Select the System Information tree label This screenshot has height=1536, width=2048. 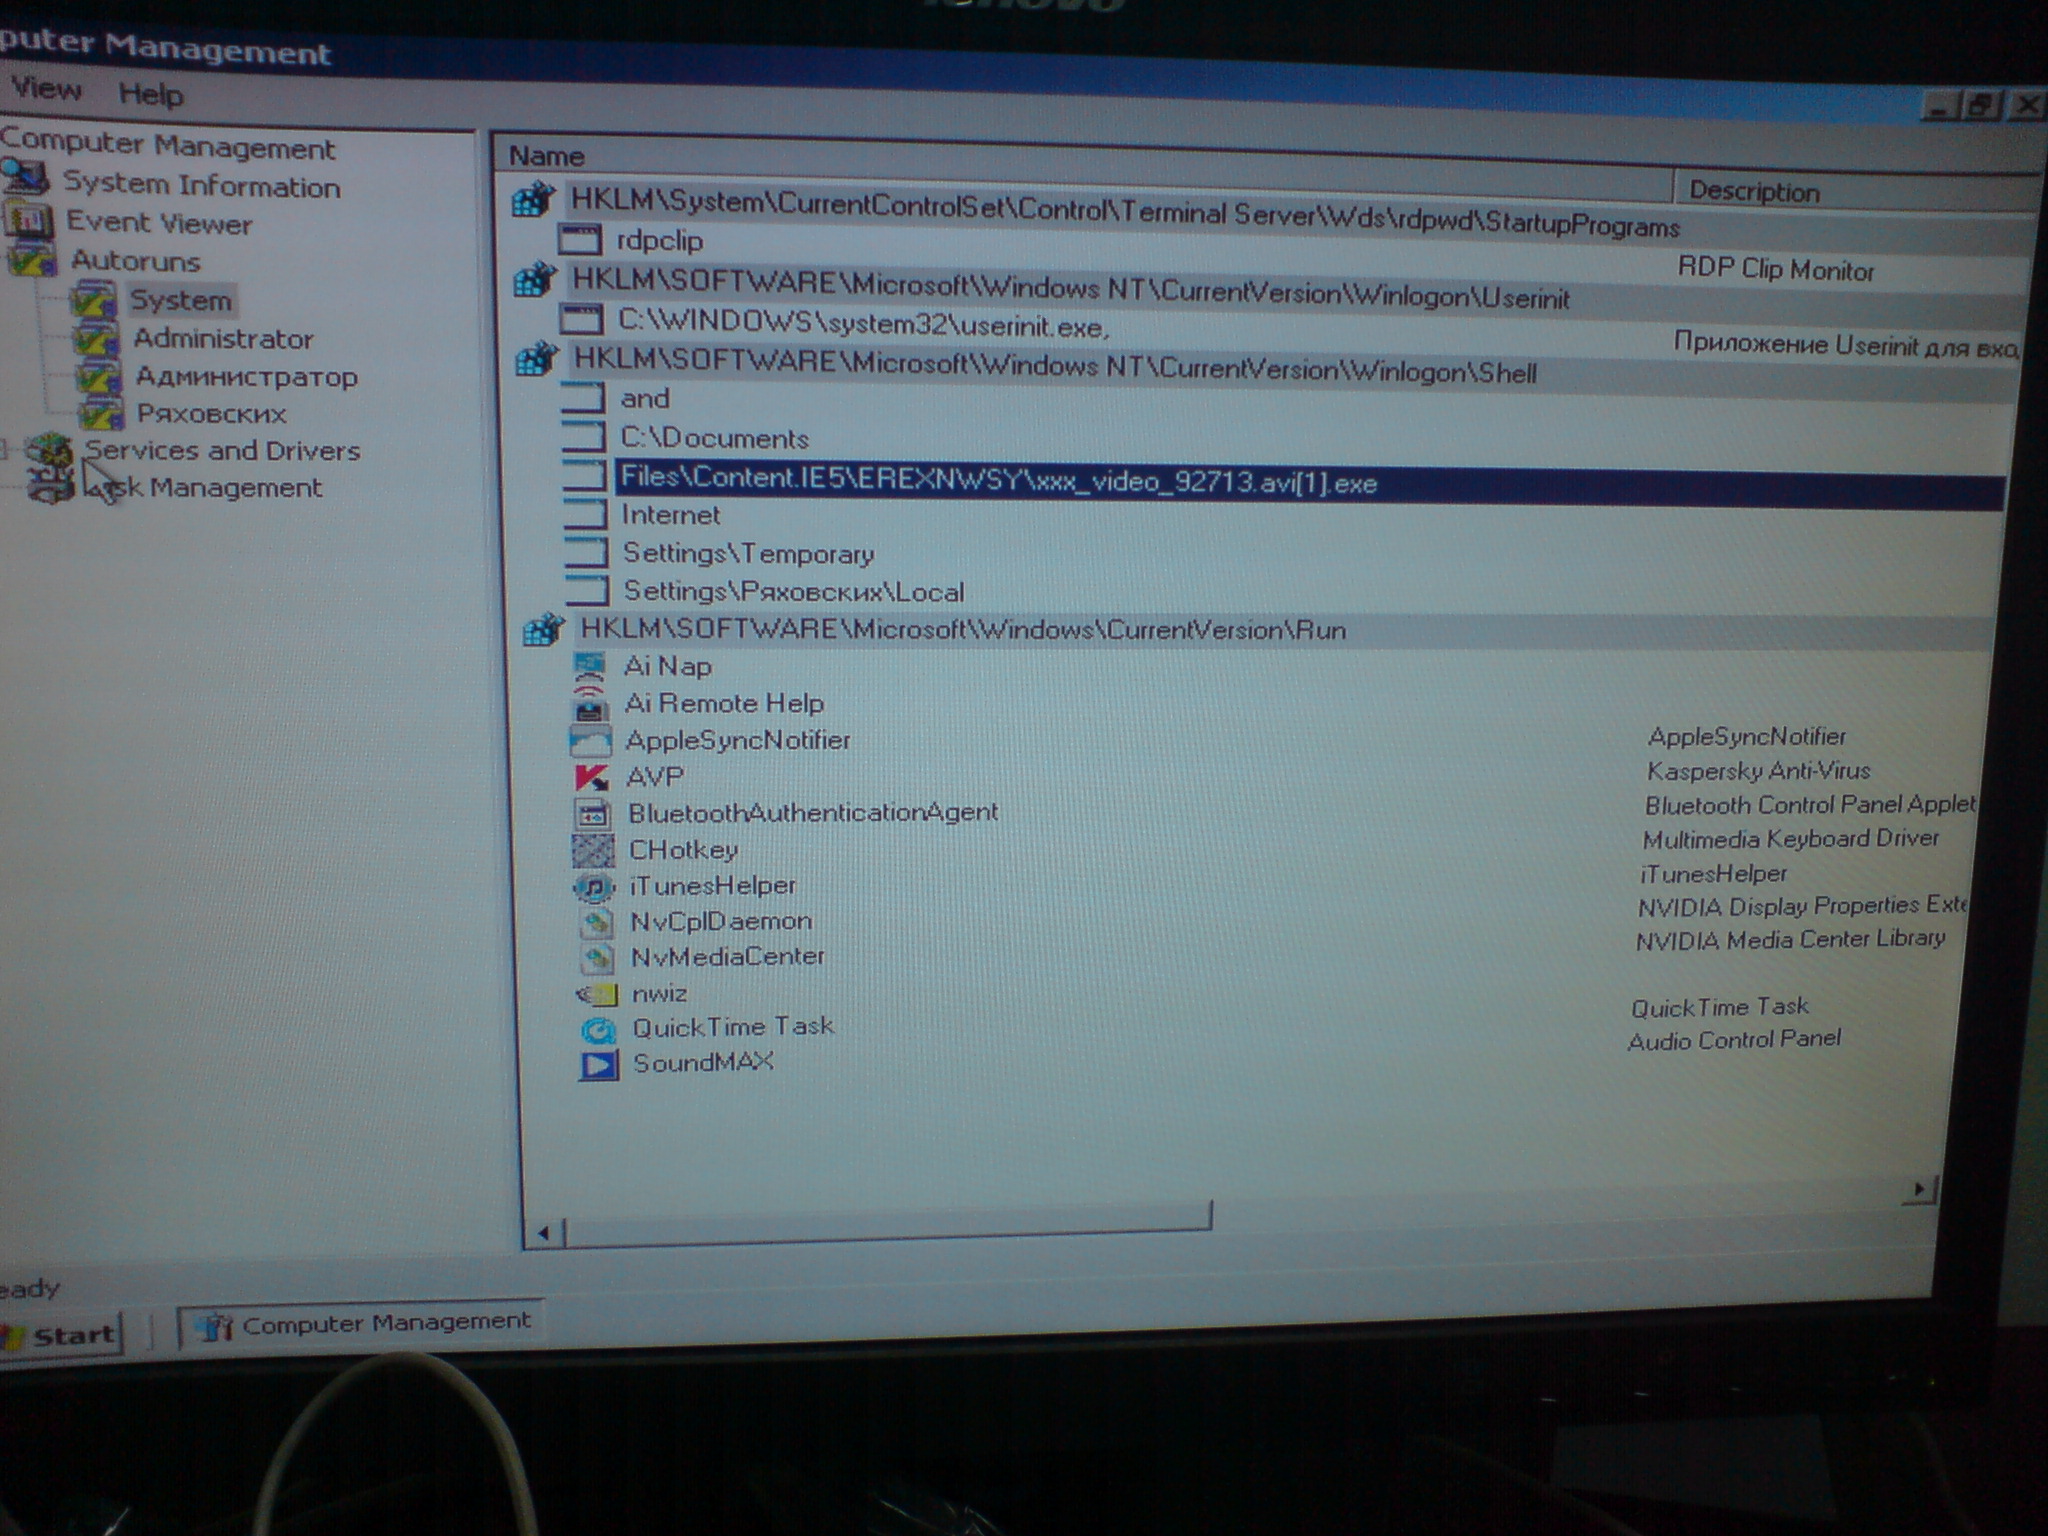coord(201,184)
